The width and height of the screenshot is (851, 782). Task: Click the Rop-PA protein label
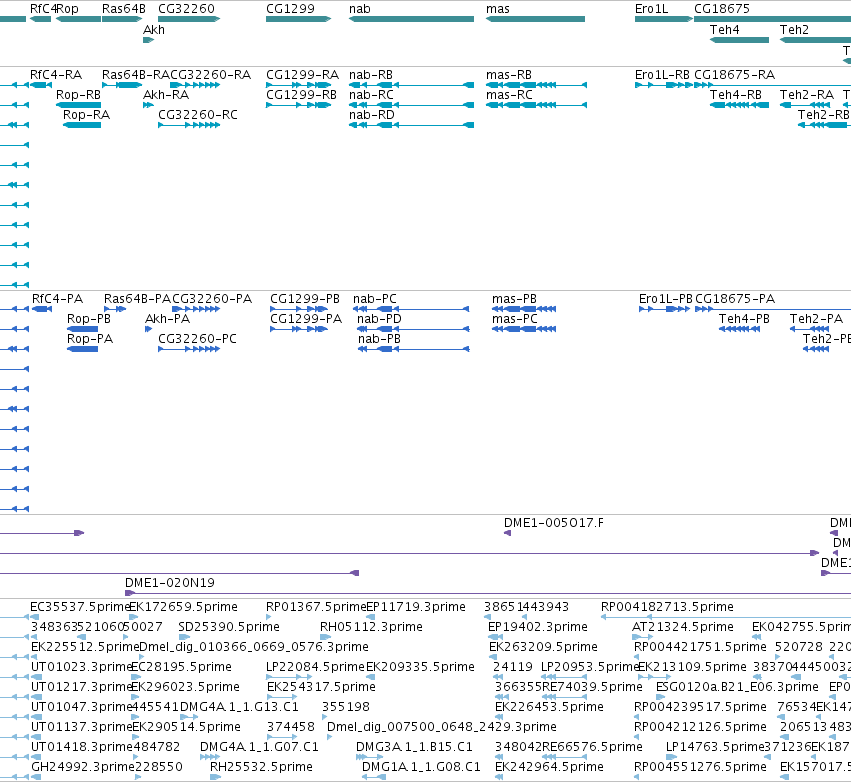point(90,339)
